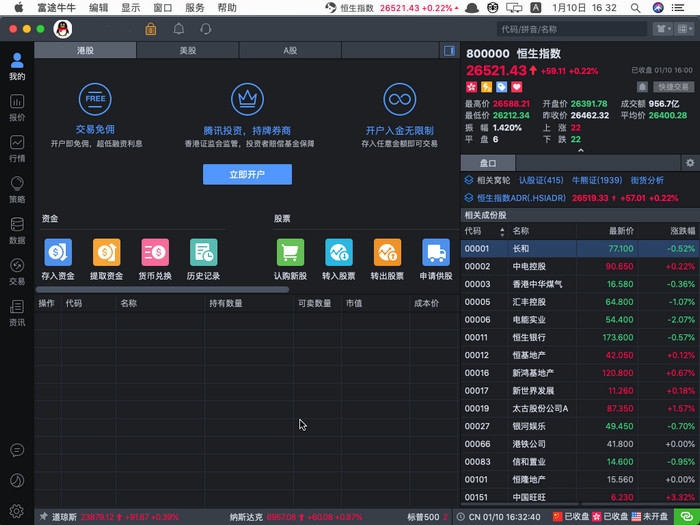Toggle price alert bell for 恒生指数
The width and height of the screenshot is (700, 525).
644,87
